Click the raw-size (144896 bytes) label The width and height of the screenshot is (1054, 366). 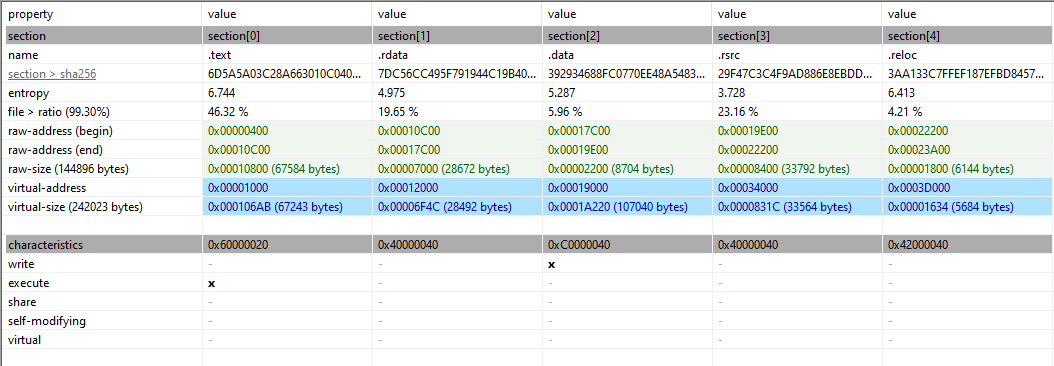(68, 168)
